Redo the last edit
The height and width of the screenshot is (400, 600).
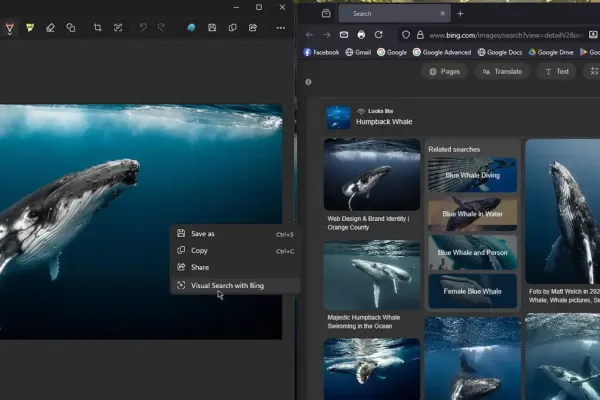[x=161, y=28]
